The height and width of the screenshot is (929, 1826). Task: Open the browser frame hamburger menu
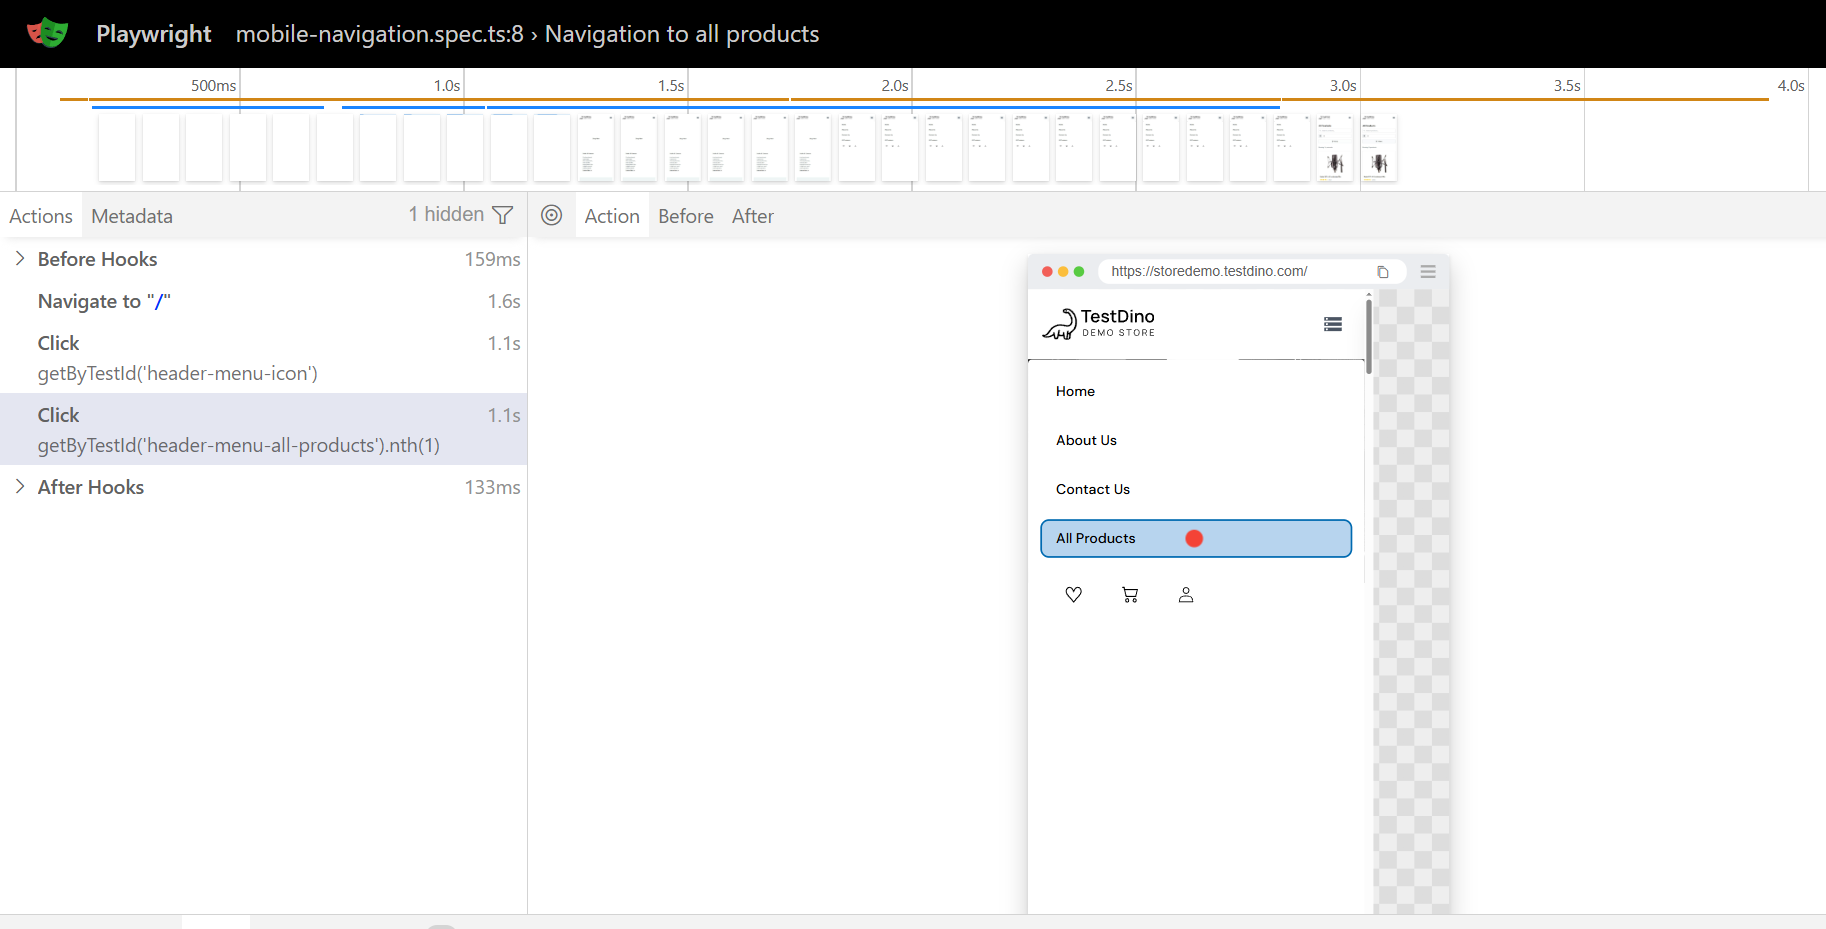(x=1428, y=272)
